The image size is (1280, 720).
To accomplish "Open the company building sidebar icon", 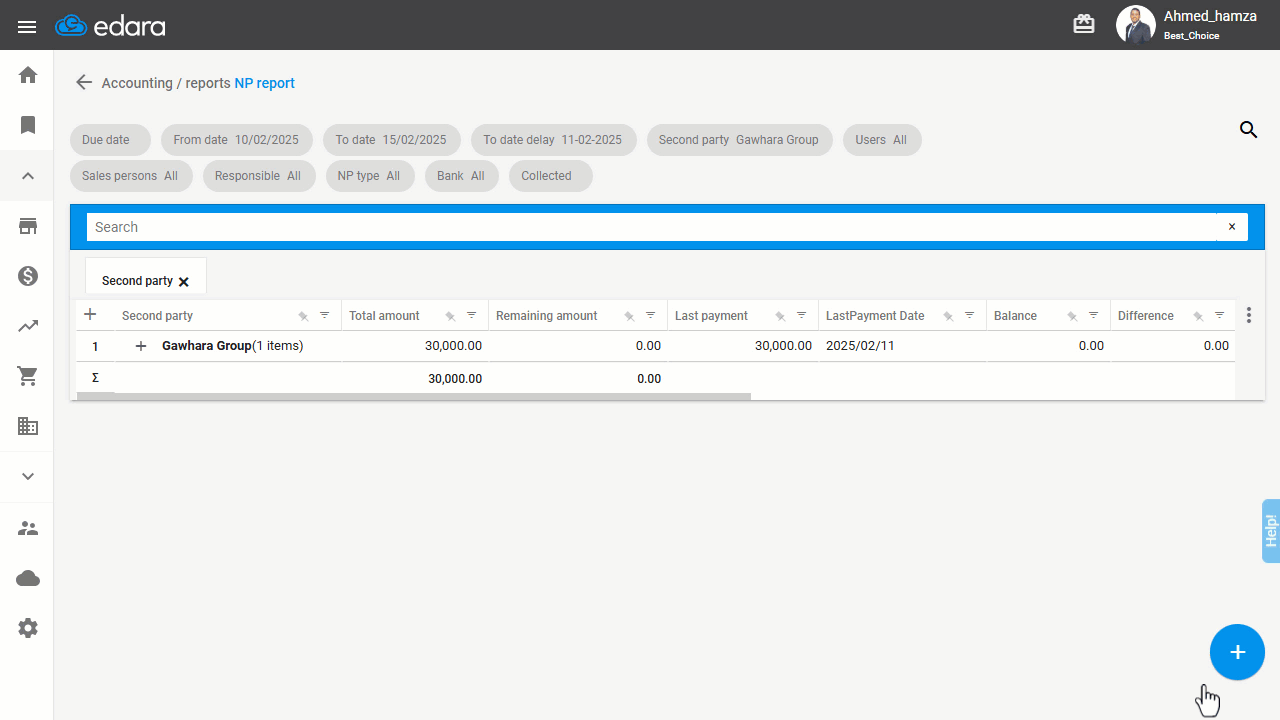I will point(28,426).
